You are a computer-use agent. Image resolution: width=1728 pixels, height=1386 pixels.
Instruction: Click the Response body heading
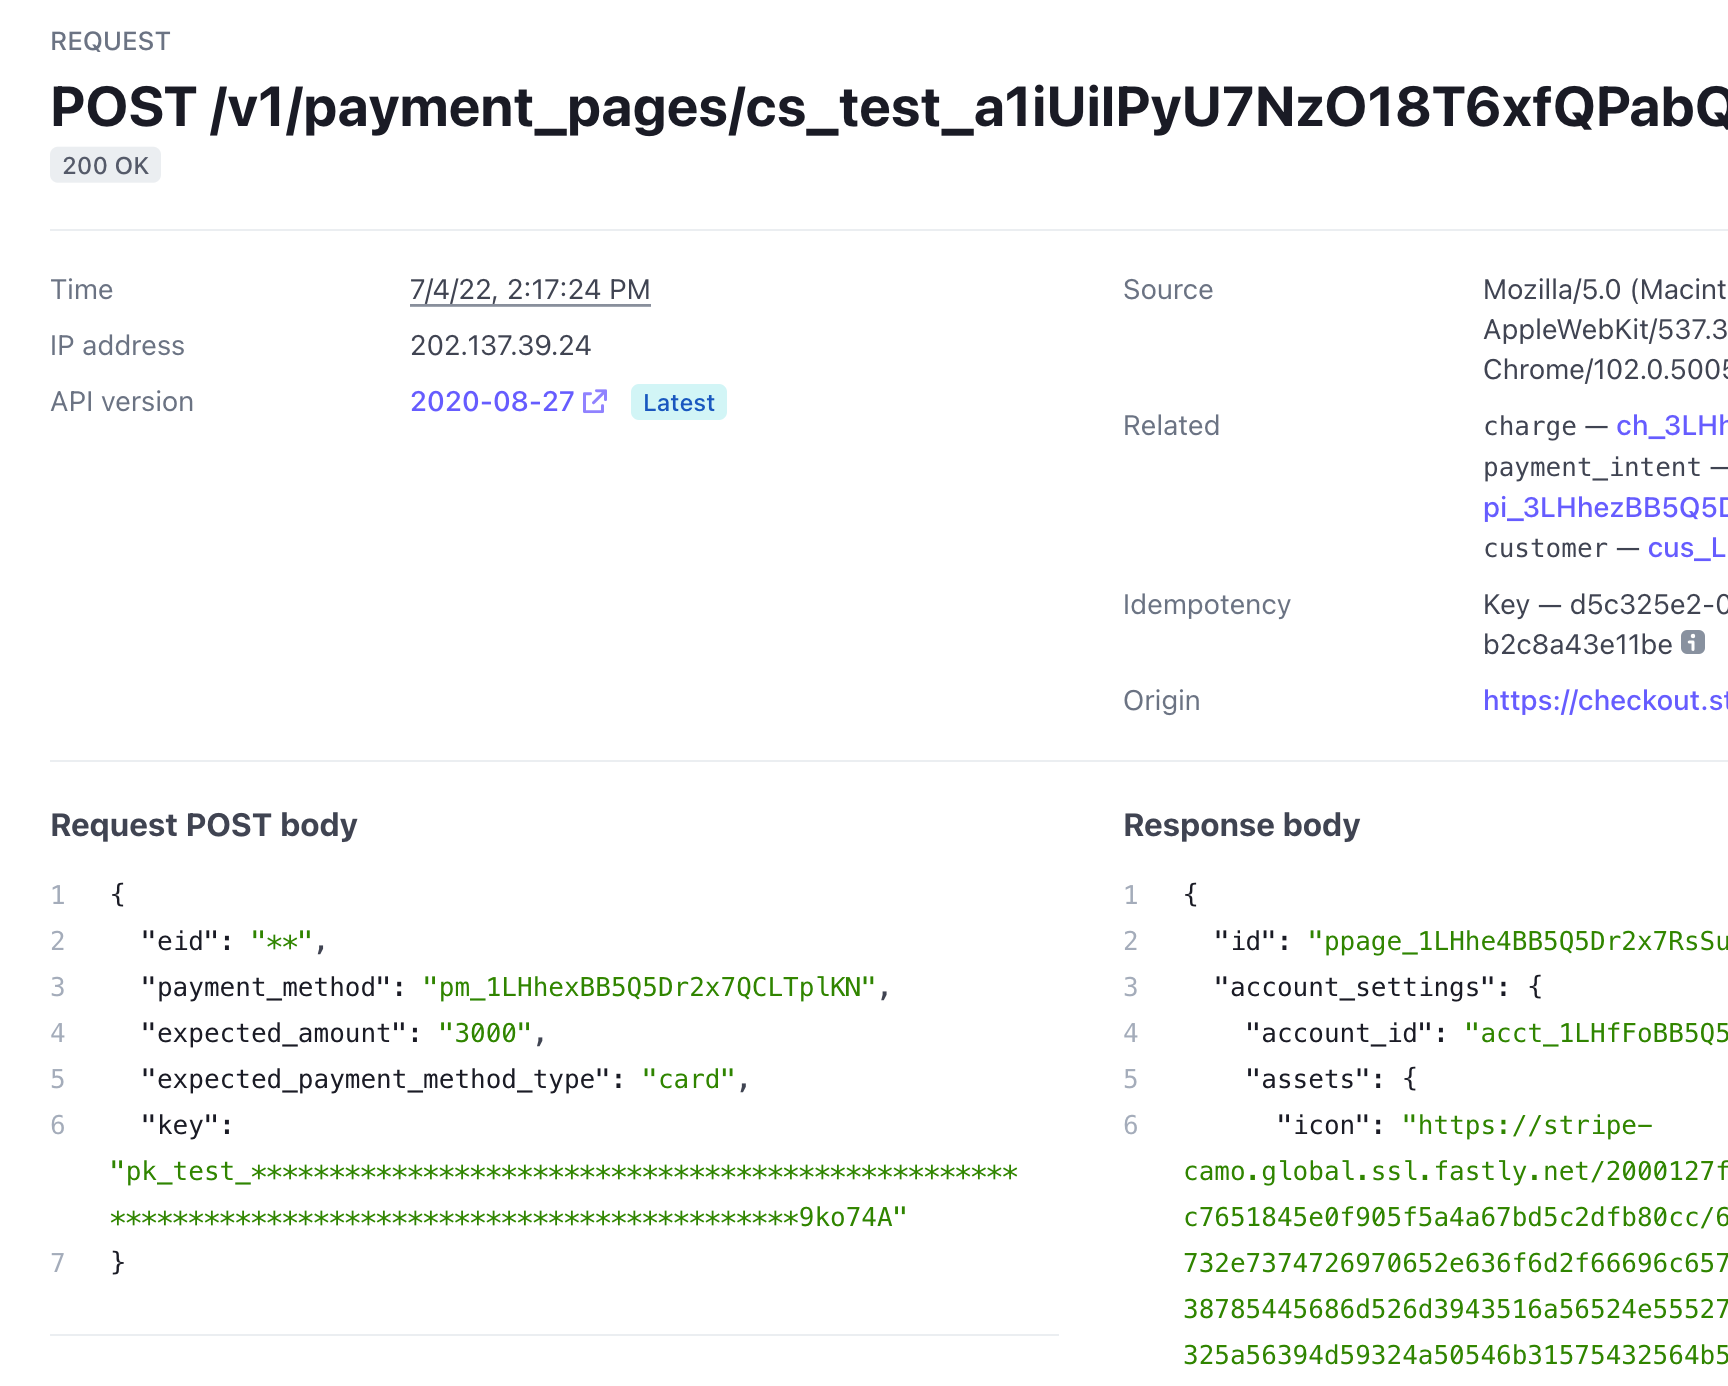click(1241, 825)
